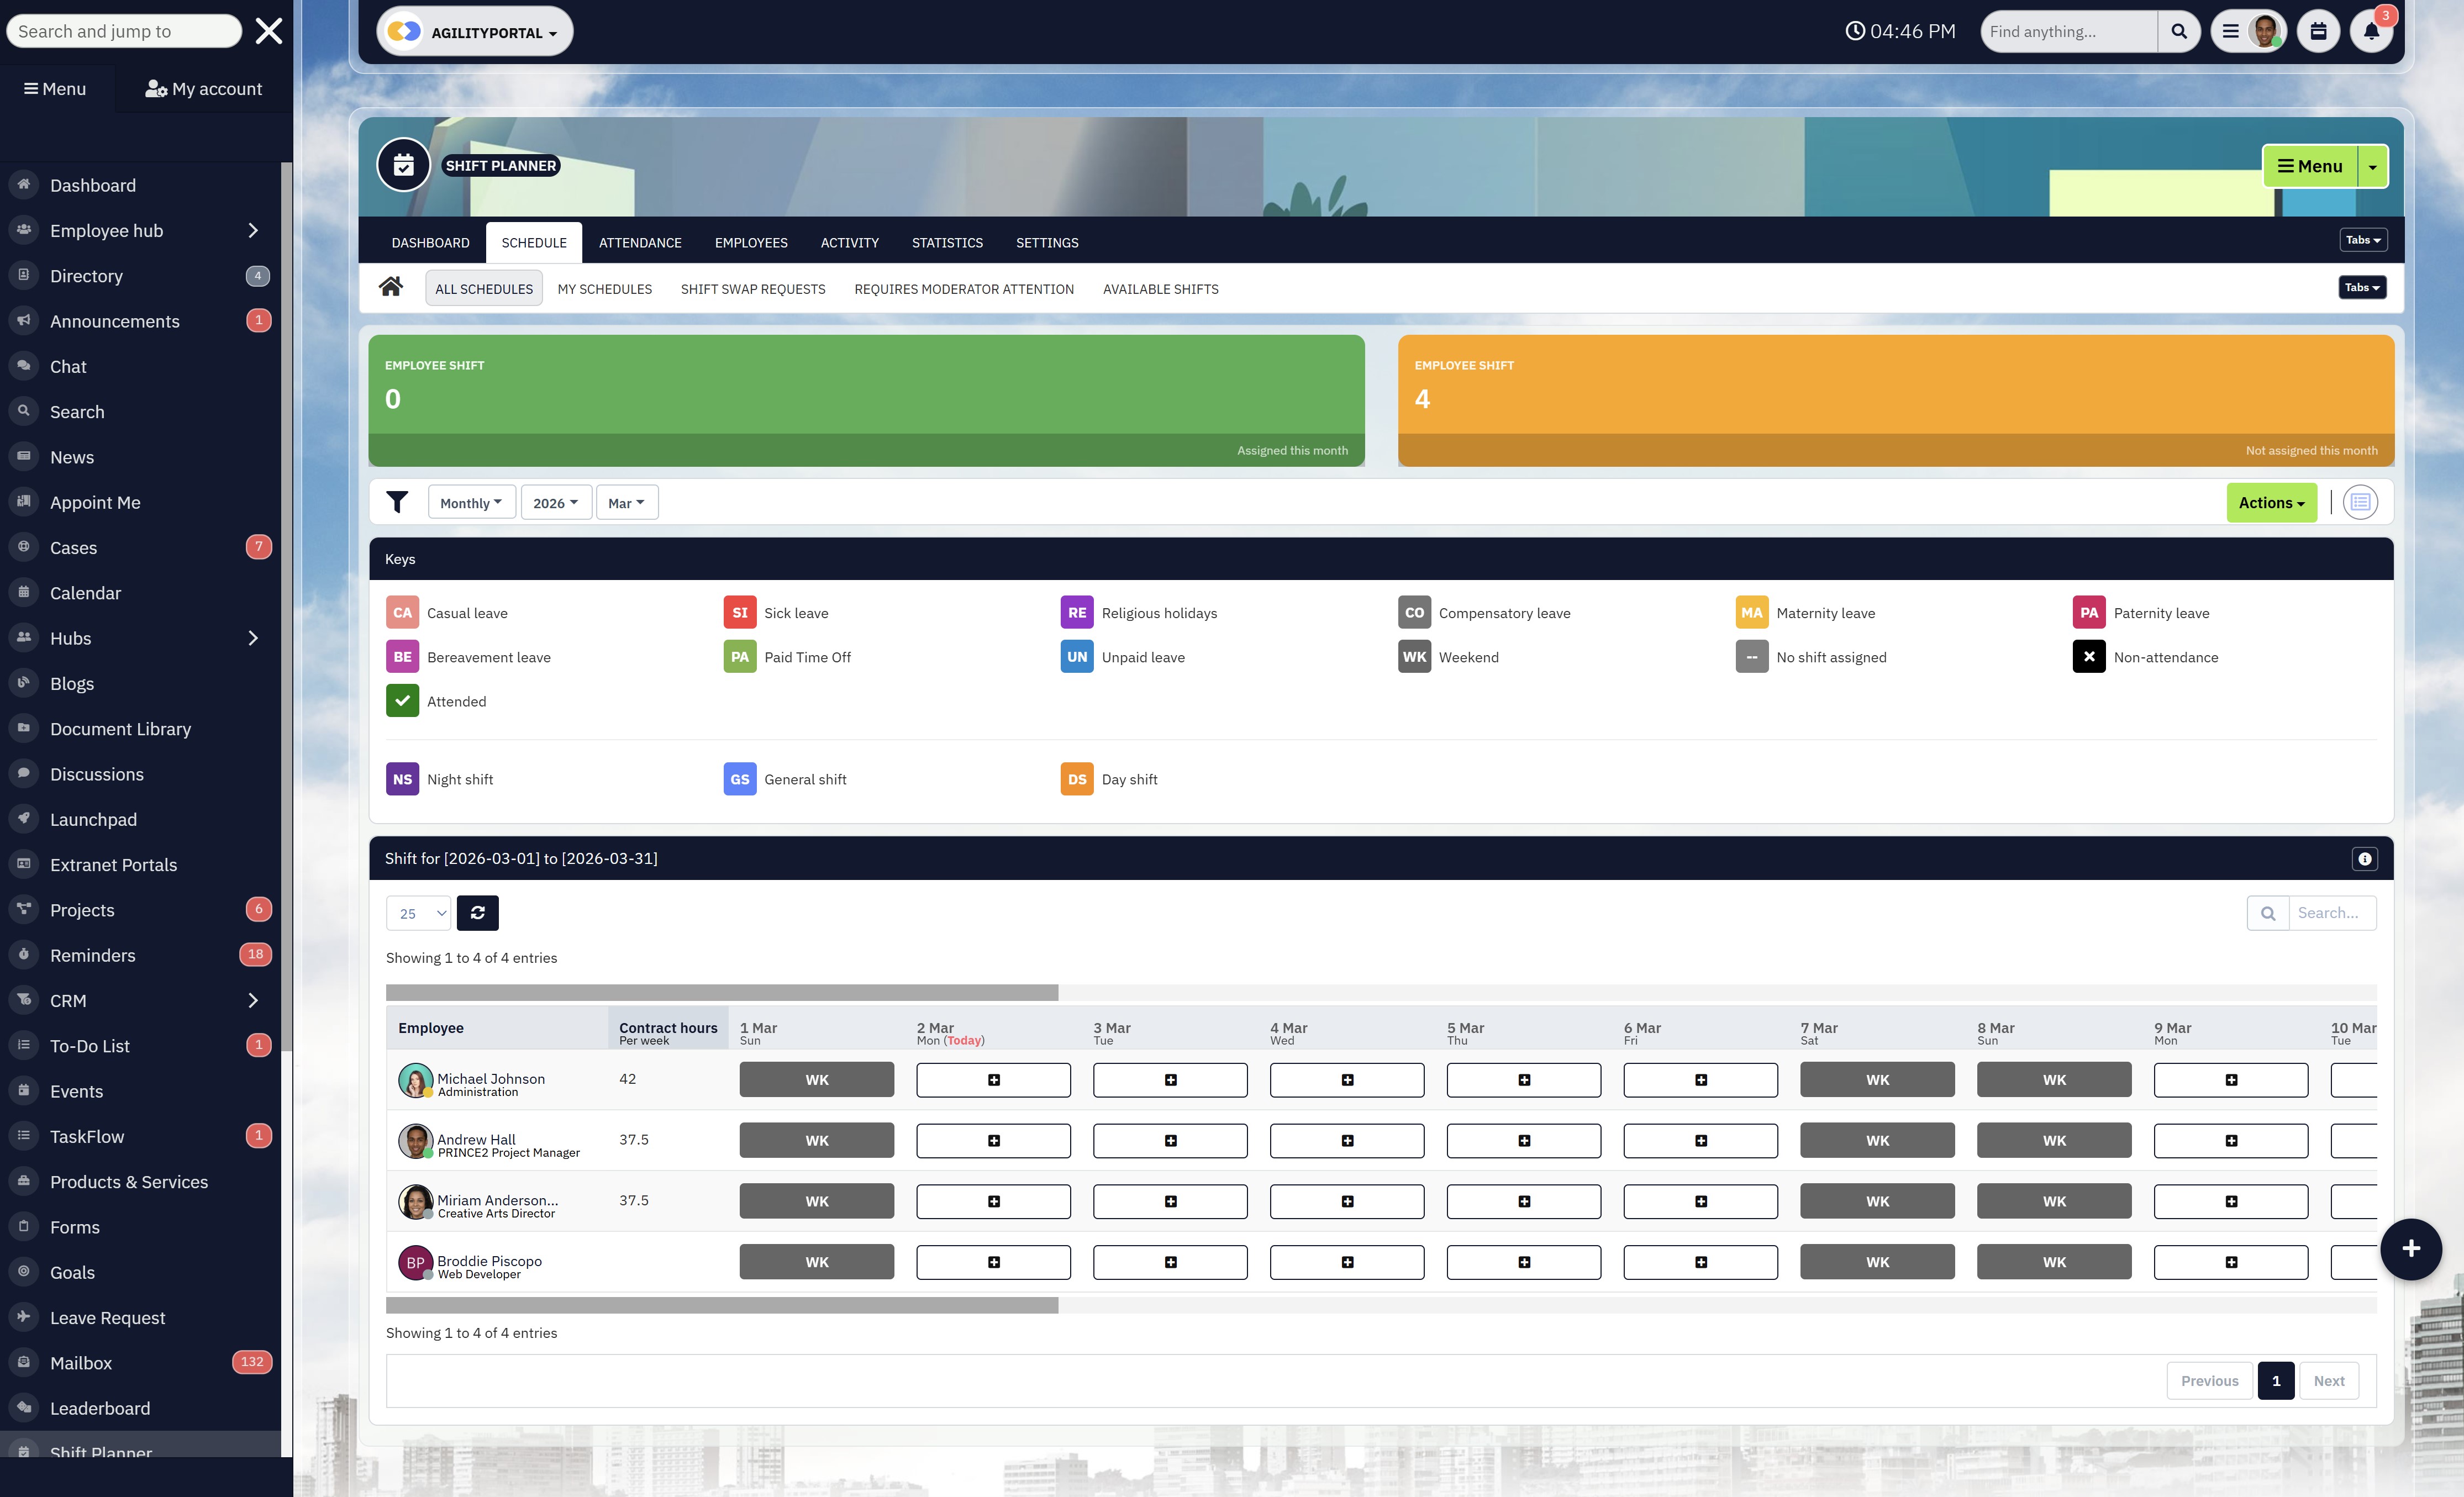Open the SHIFT SWAP REQUESTS tab
This screenshot has width=2464, height=1497.
coord(752,289)
